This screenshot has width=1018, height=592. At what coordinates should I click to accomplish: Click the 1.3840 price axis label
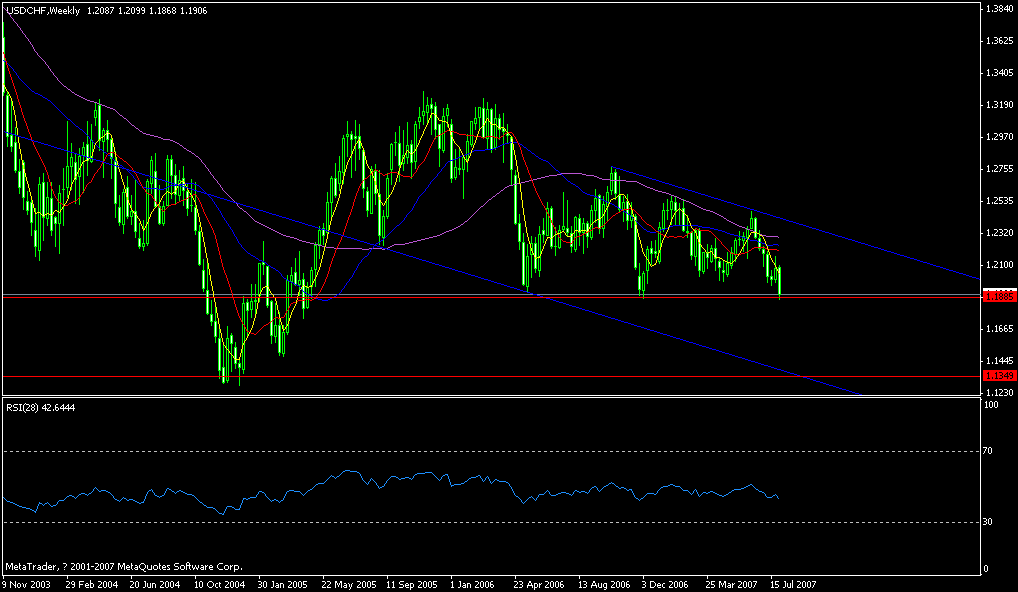point(999,8)
